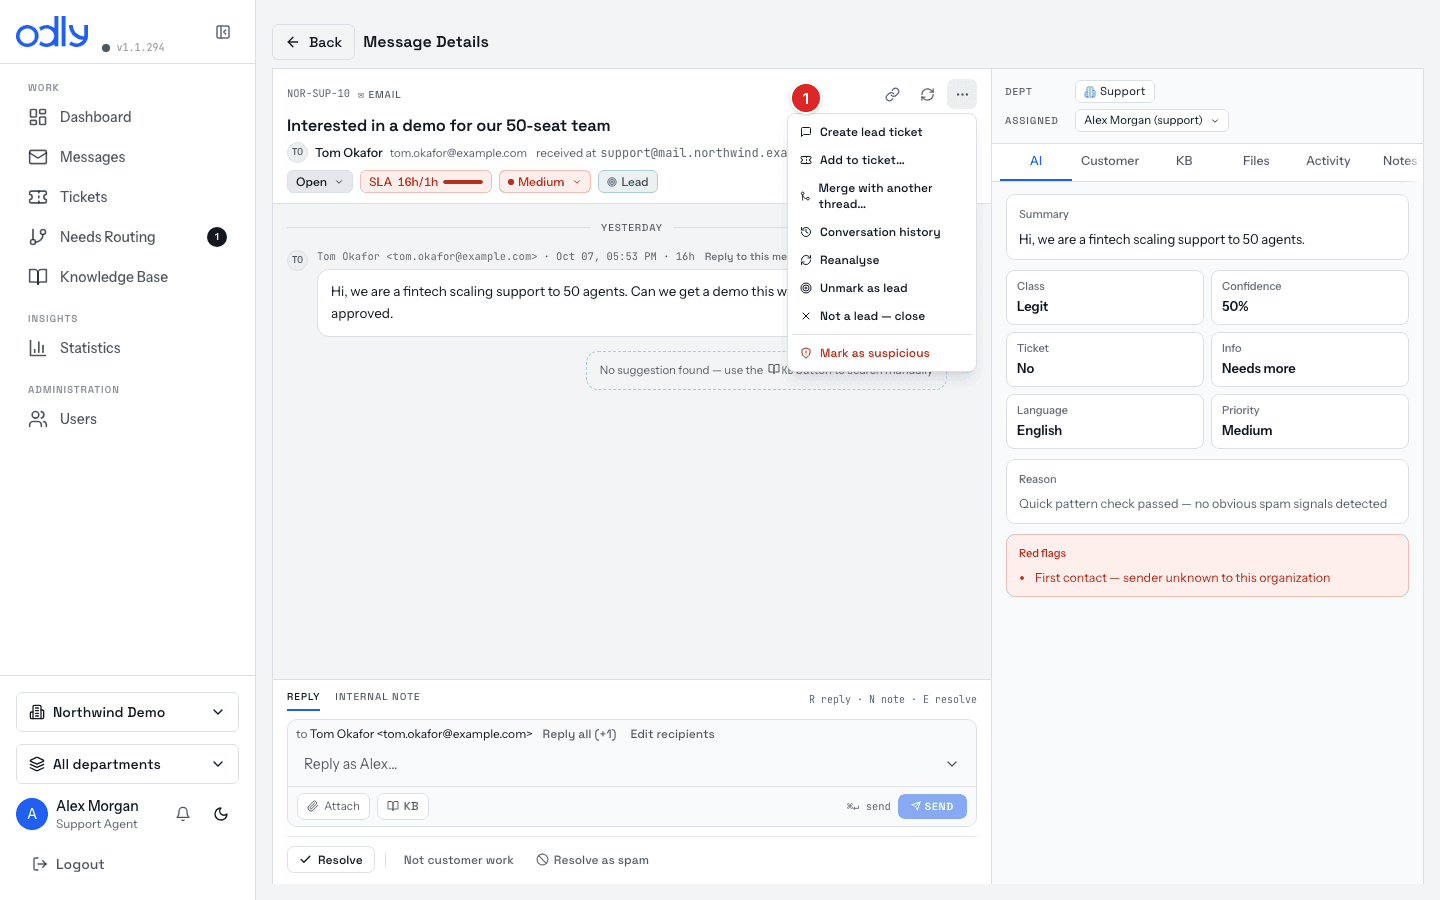Expand Northwind Demo organization selector
The width and height of the screenshot is (1440, 900).
pyautogui.click(x=128, y=712)
